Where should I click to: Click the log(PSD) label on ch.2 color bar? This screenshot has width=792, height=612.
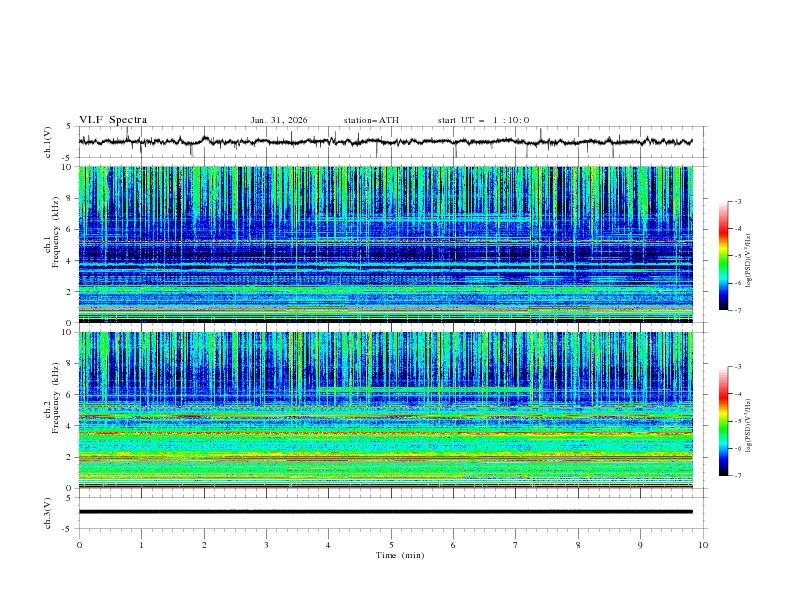[748, 425]
